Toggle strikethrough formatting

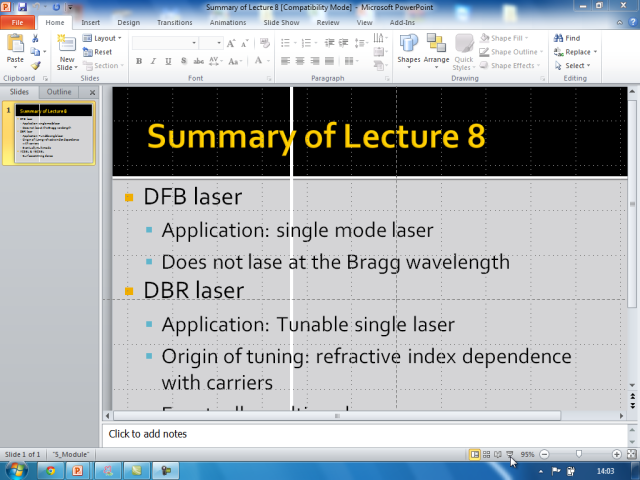(199, 61)
